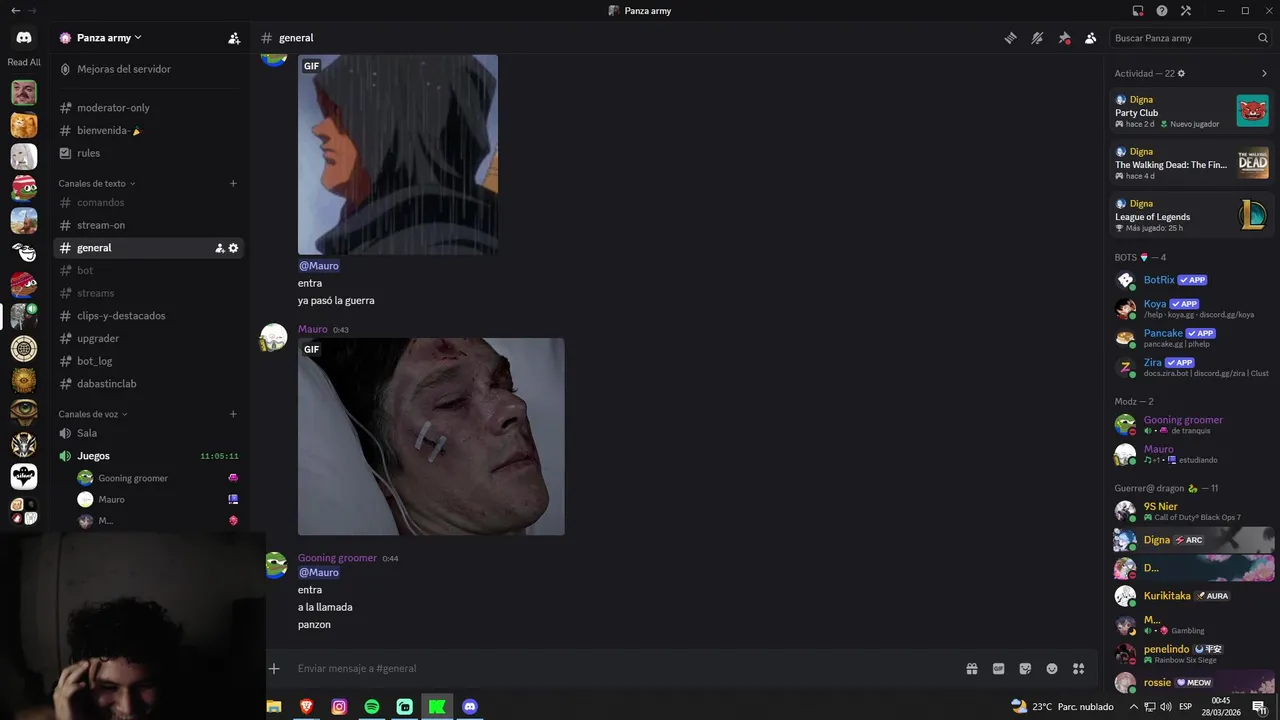The height and width of the screenshot is (720, 1280).
Task: Select the Juegos voice channel
Action: (x=150, y=456)
